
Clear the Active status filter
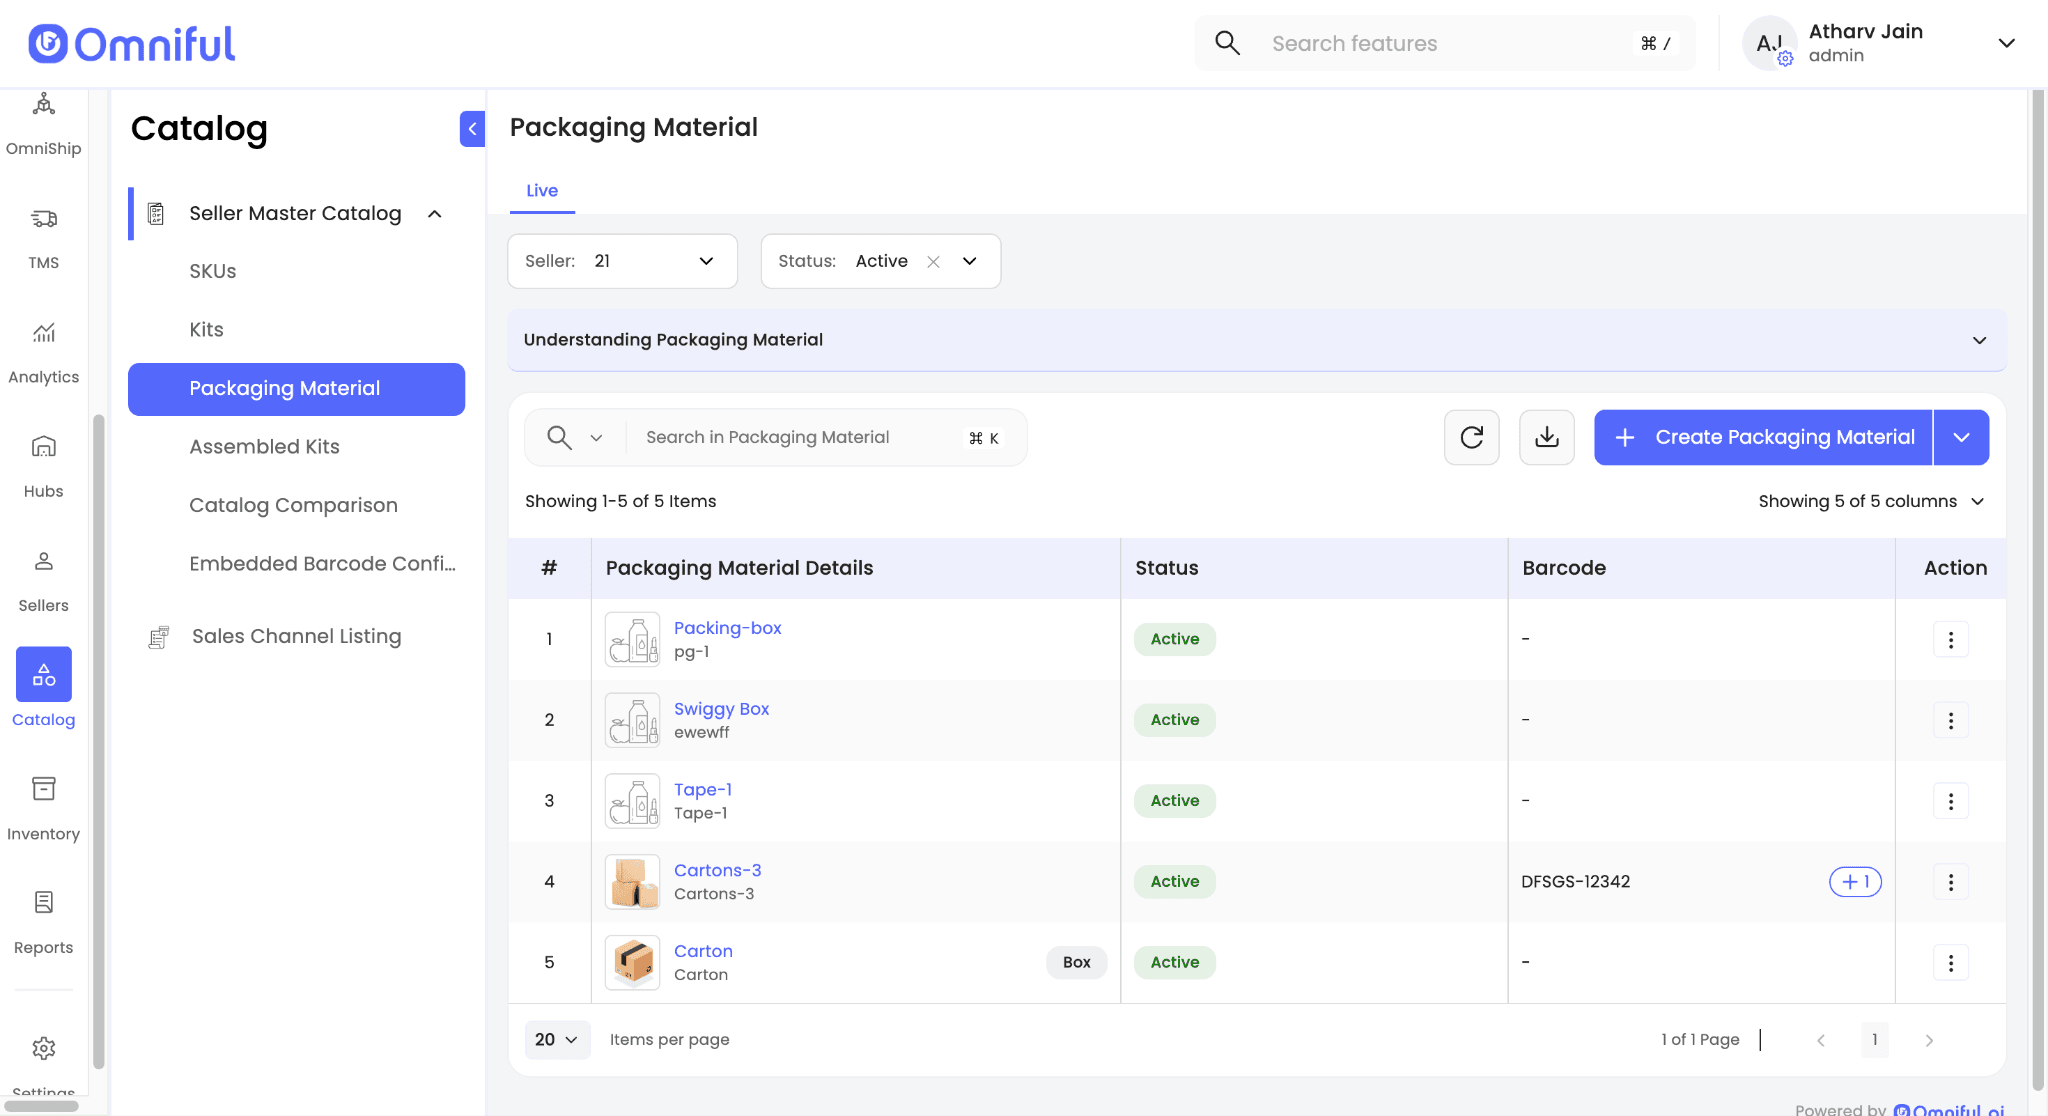tap(933, 261)
